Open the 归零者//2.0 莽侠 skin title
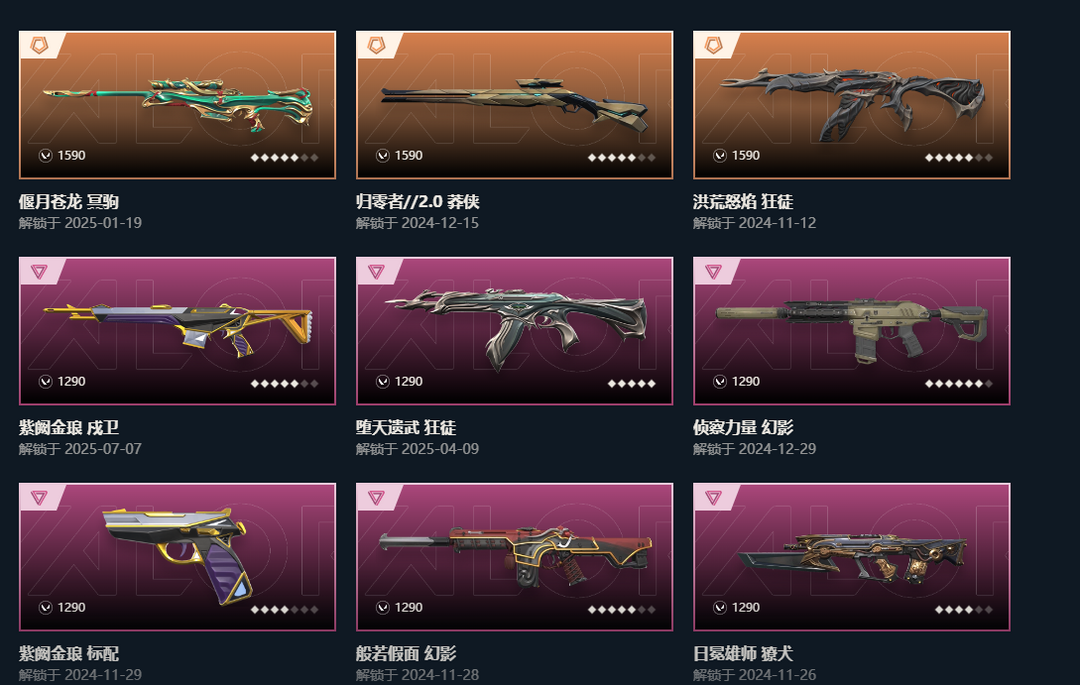The width and height of the screenshot is (1080, 685). [x=417, y=202]
